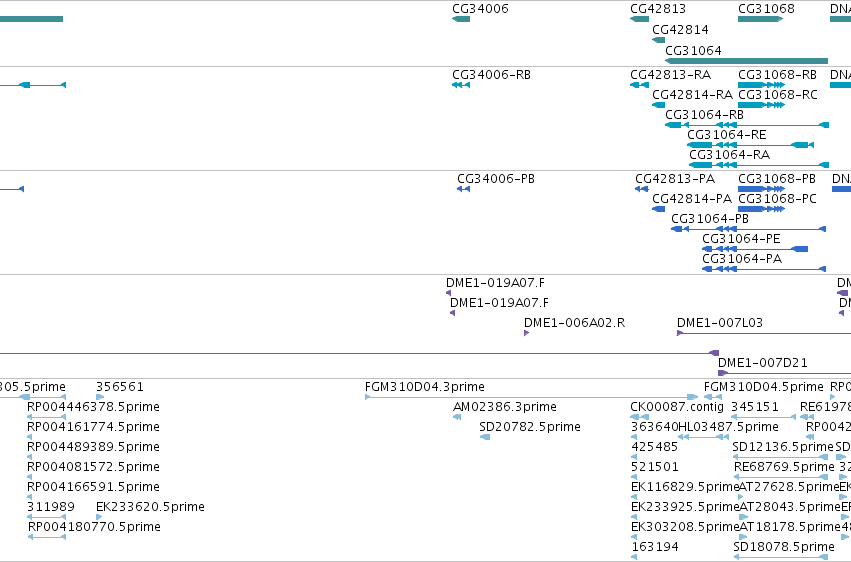Screen dimensions: 851x562
Task: Select EST RP004446378.5prime
Action: [x=93, y=407]
